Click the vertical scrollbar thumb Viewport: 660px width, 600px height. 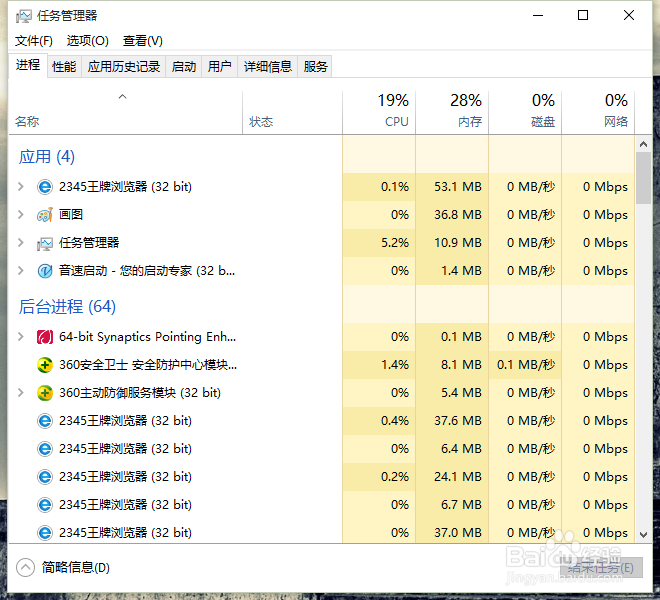(643, 179)
